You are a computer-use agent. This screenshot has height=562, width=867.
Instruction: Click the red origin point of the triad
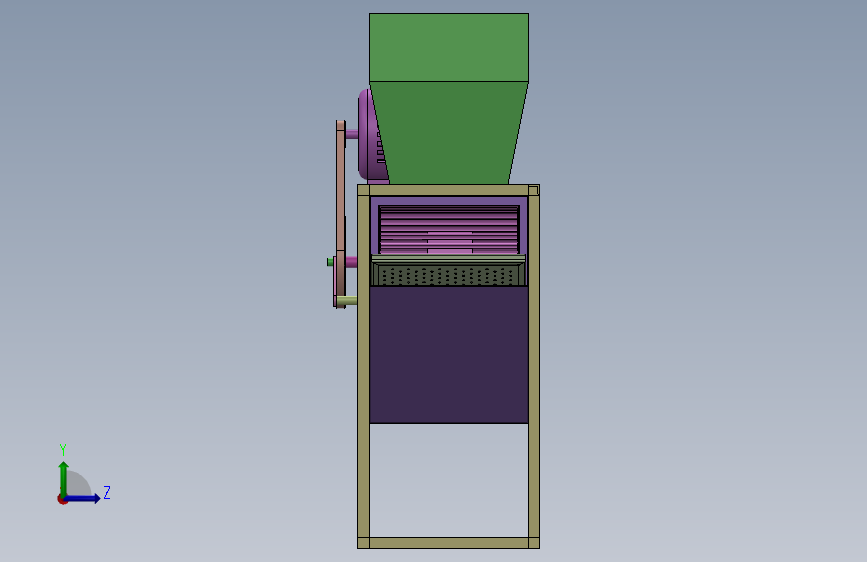point(62,499)
